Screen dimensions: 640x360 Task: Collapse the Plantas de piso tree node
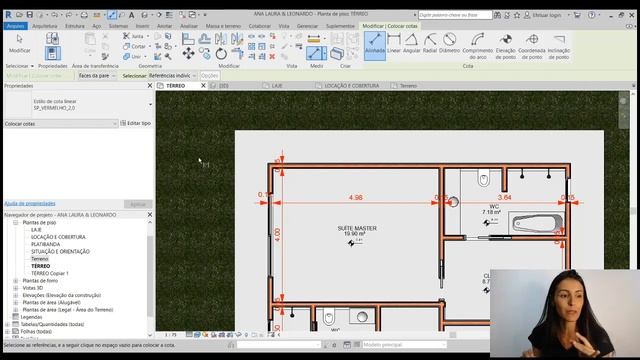16,222
